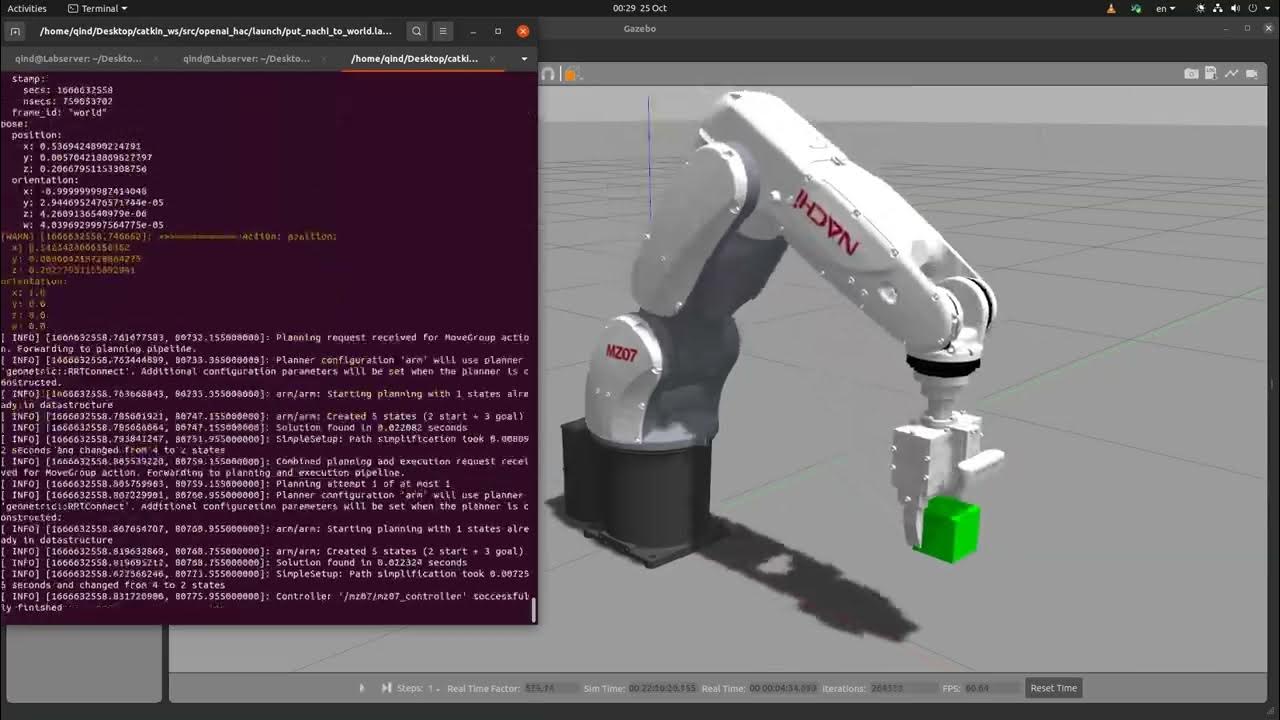Open the Steps count dropdown
1280x720 pixels.
coord(433,688)
